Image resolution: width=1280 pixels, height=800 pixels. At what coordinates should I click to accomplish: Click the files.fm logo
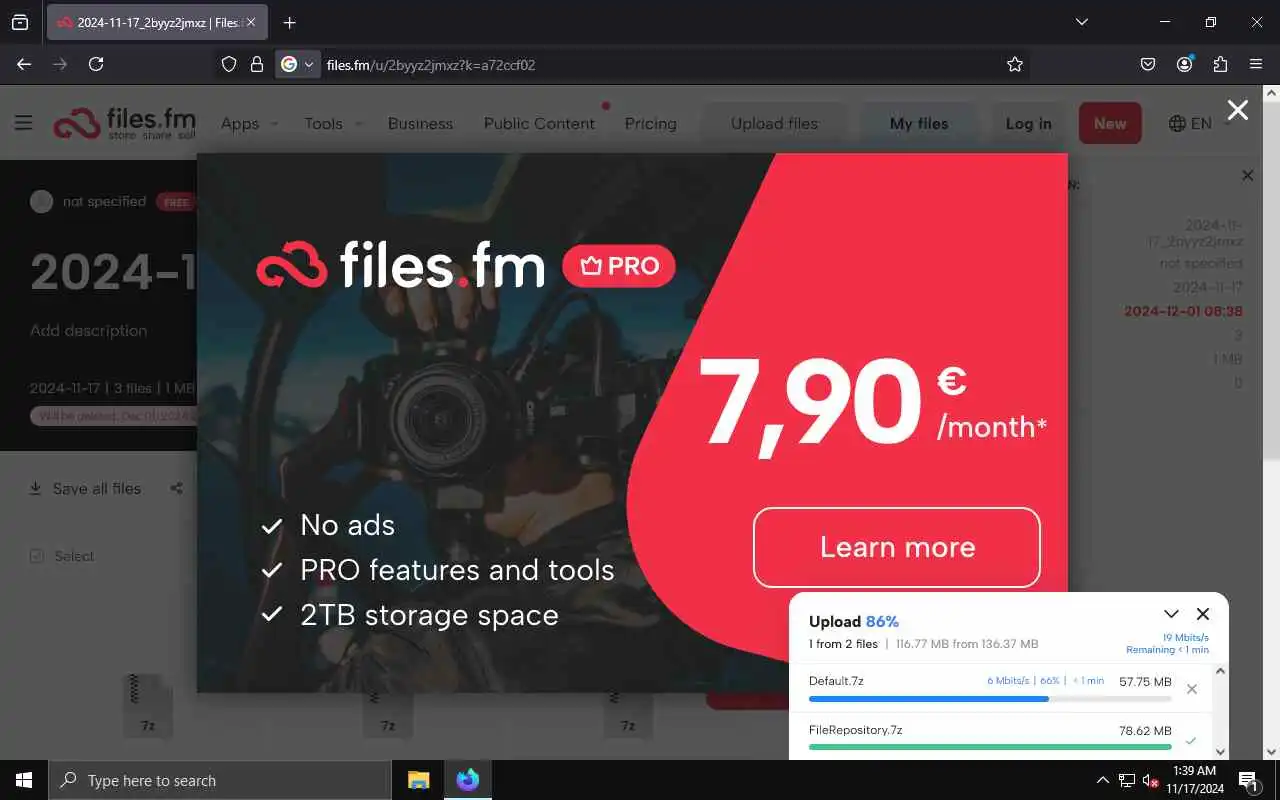(125, 123)
